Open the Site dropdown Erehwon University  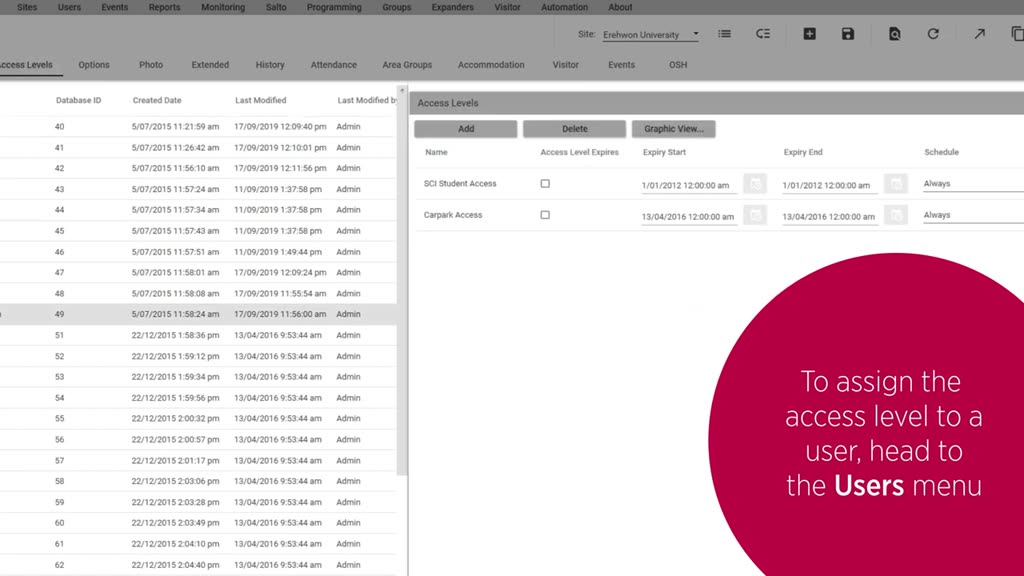tap(650, 35)
